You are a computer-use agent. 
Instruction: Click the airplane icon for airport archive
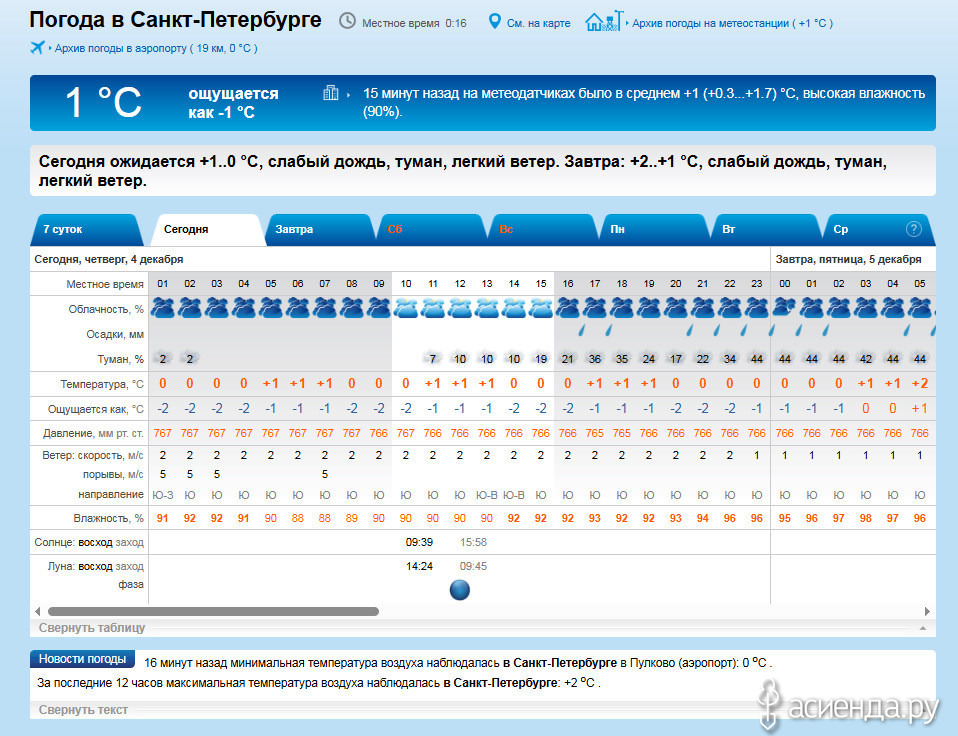point(38,47)
